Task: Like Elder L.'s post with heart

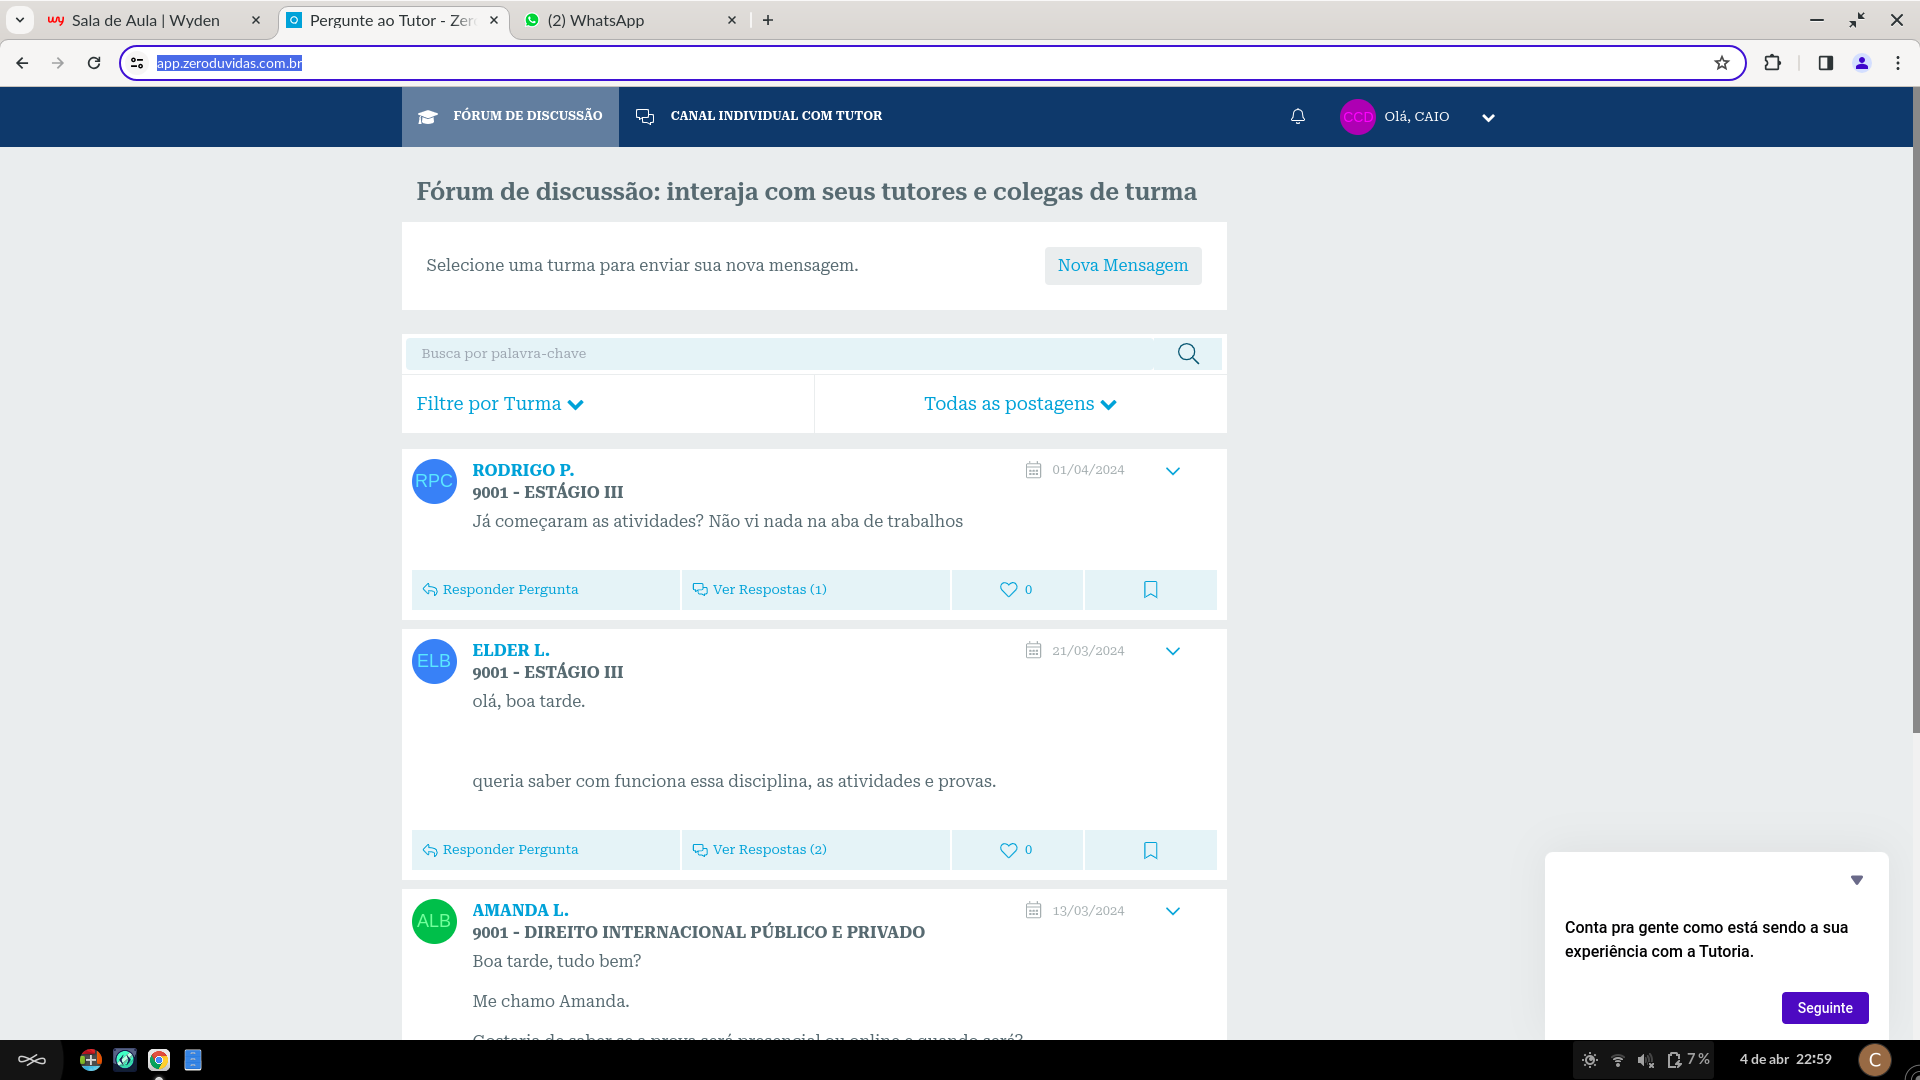Action: pyautogui.click(x=1009, y=850)
